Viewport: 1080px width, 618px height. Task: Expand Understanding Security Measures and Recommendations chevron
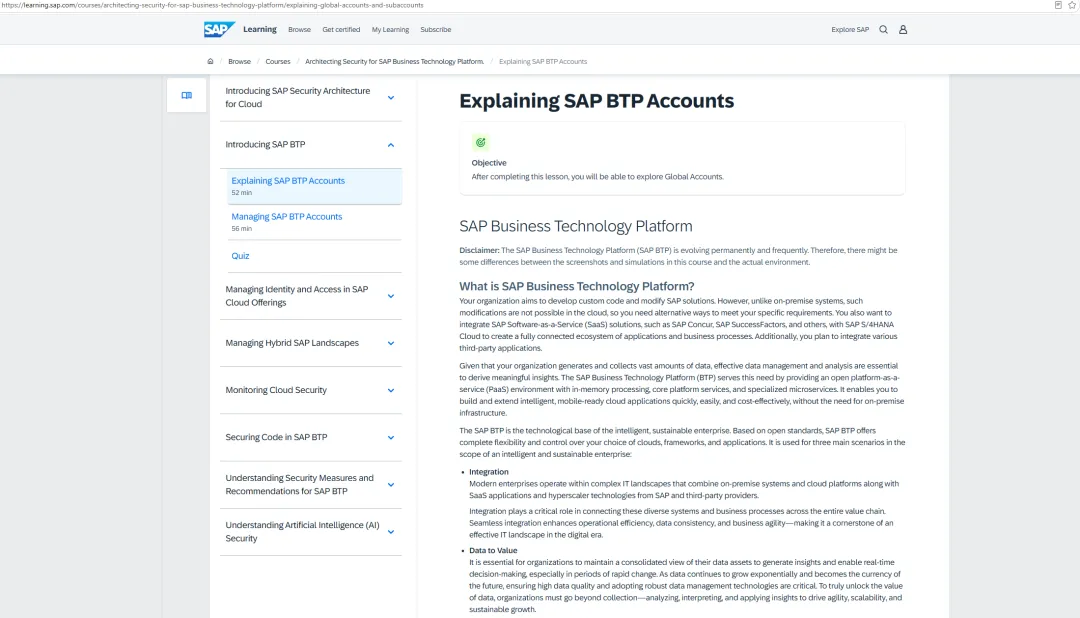pyautogui.click(x=391, y=485)
